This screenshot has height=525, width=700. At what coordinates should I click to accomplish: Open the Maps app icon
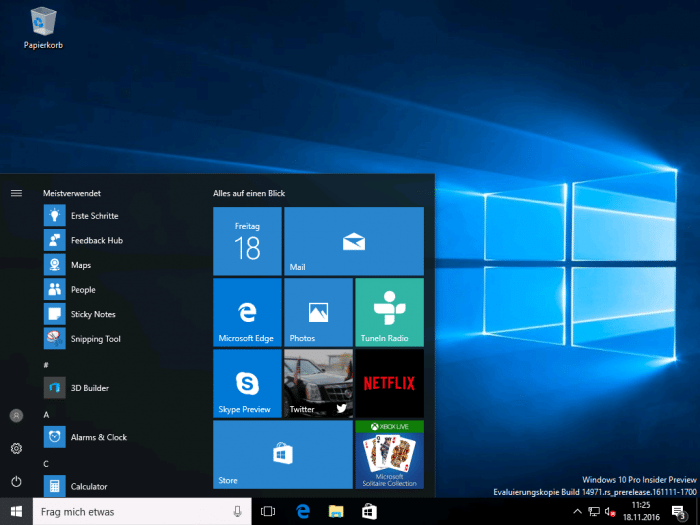pyautogui.click(x=54, y=265)
